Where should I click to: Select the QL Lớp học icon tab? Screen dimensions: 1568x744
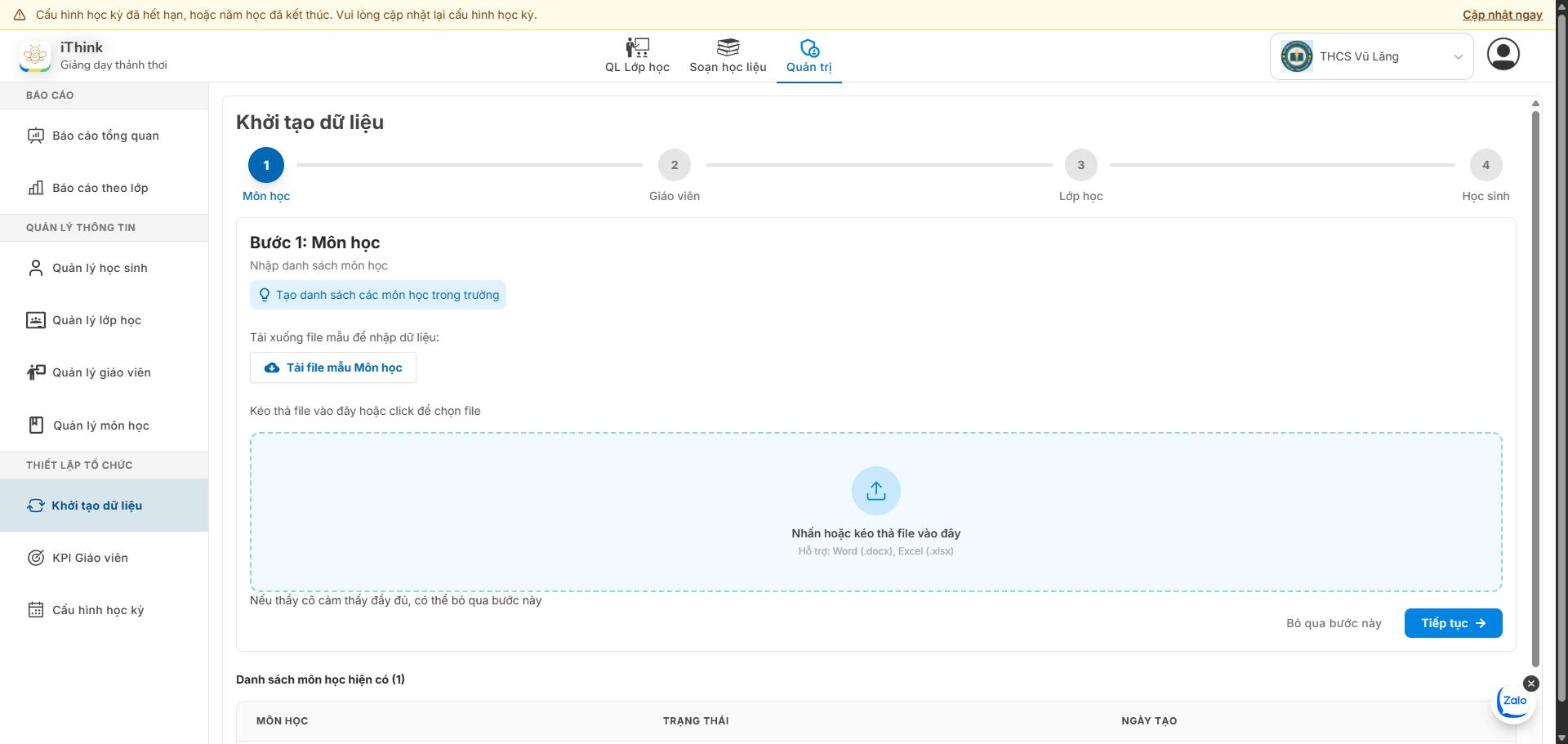(637, 55)
